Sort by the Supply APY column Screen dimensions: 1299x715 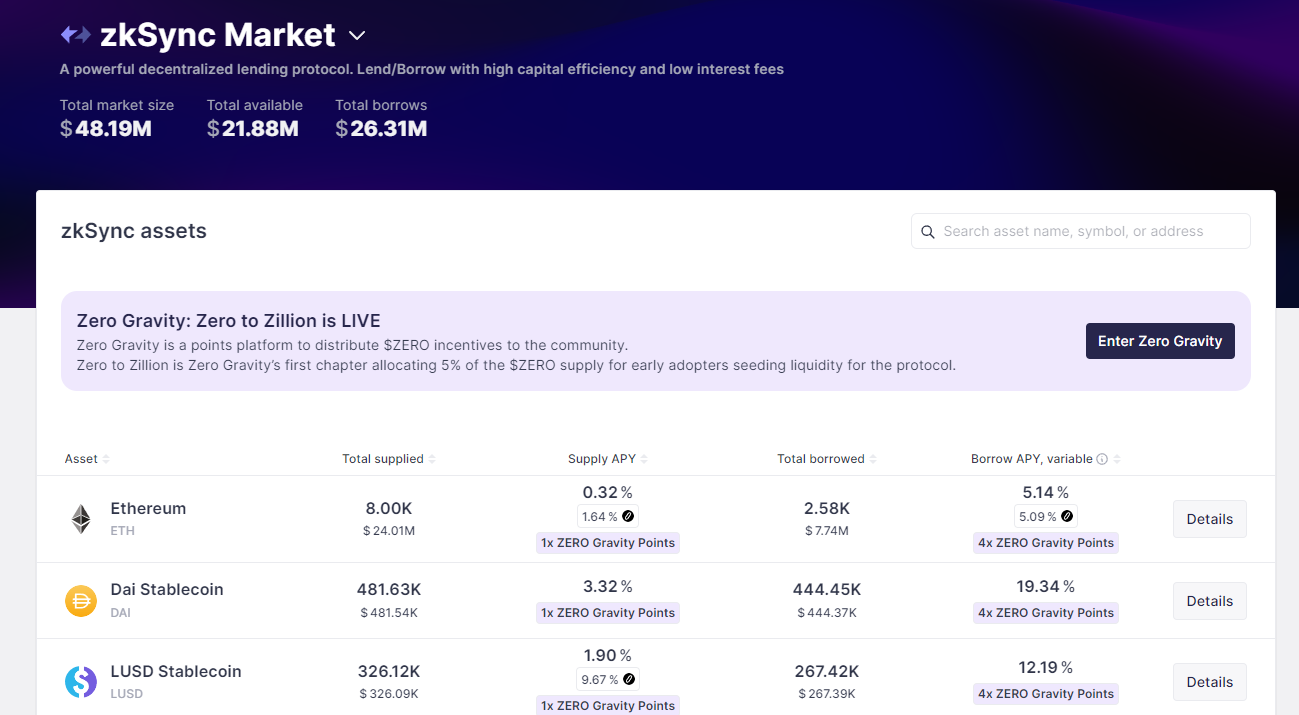click(608, 459)
